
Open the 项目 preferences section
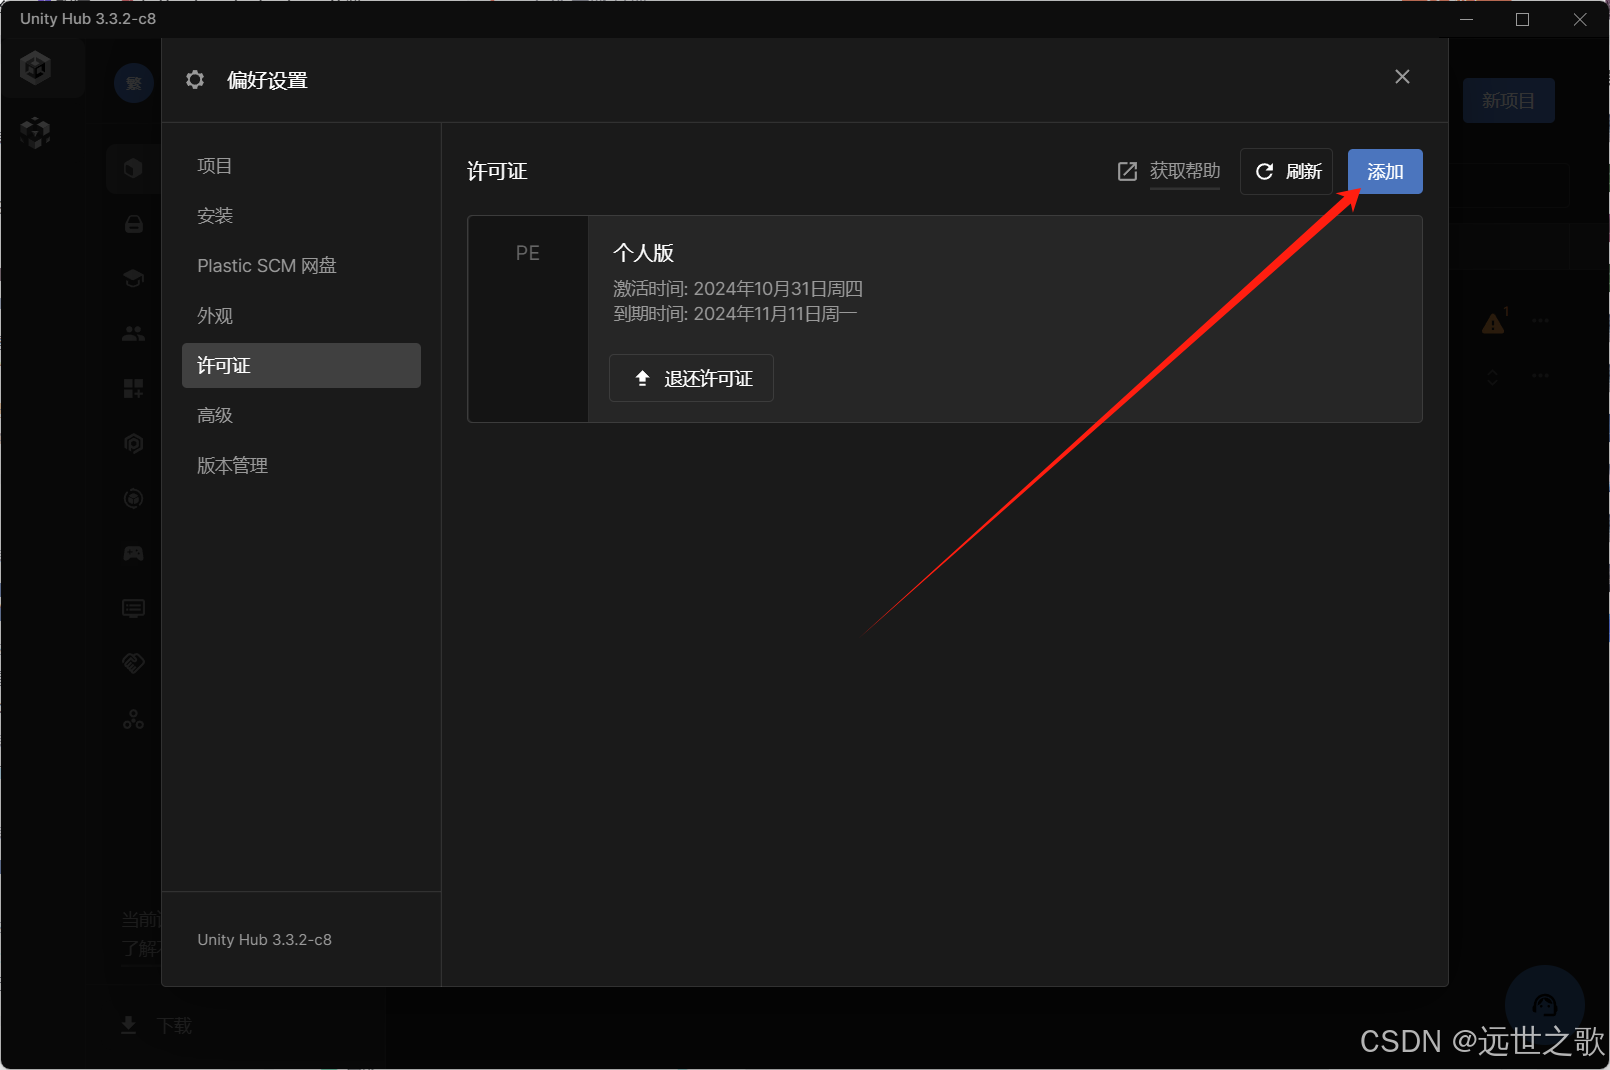301,166
